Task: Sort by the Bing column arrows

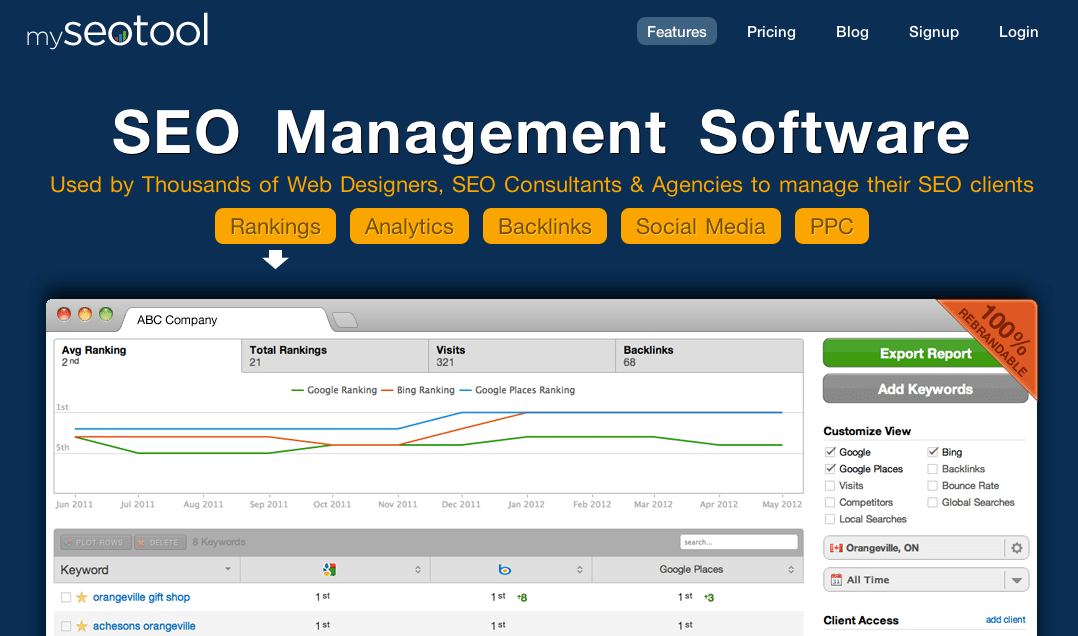Action: (x=580, y=570)
